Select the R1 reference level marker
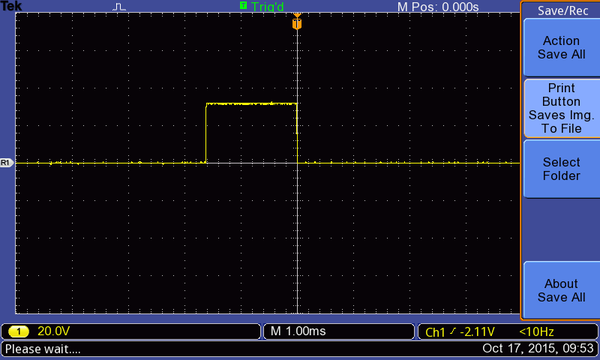Screen dimensions: 600x360 click(x=6, y=163)
